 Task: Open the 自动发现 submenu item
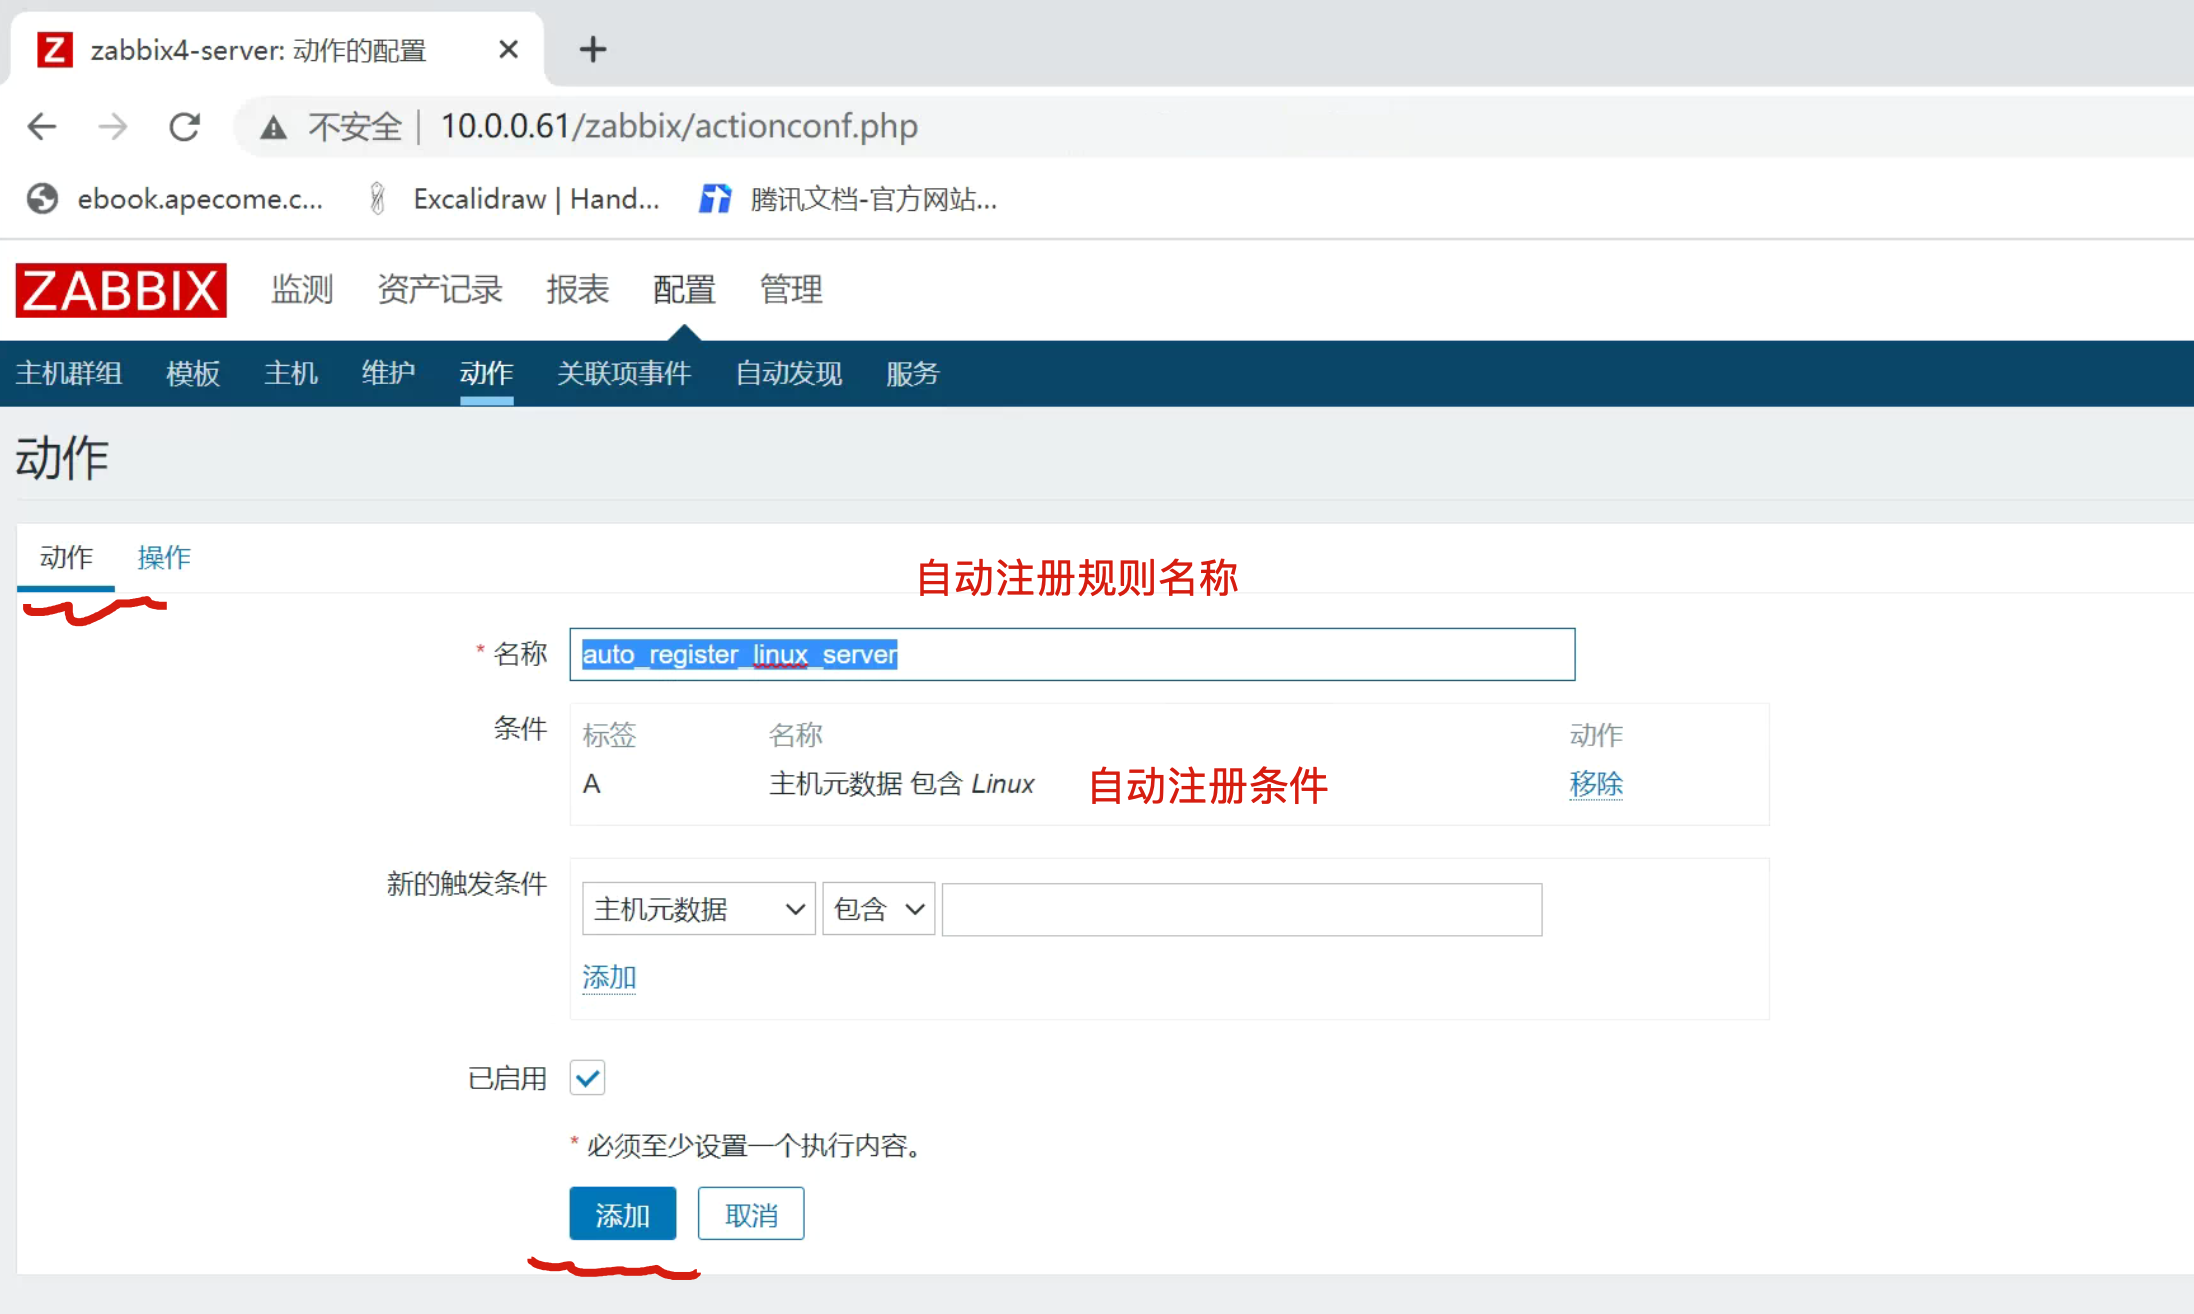pos(788,374)
